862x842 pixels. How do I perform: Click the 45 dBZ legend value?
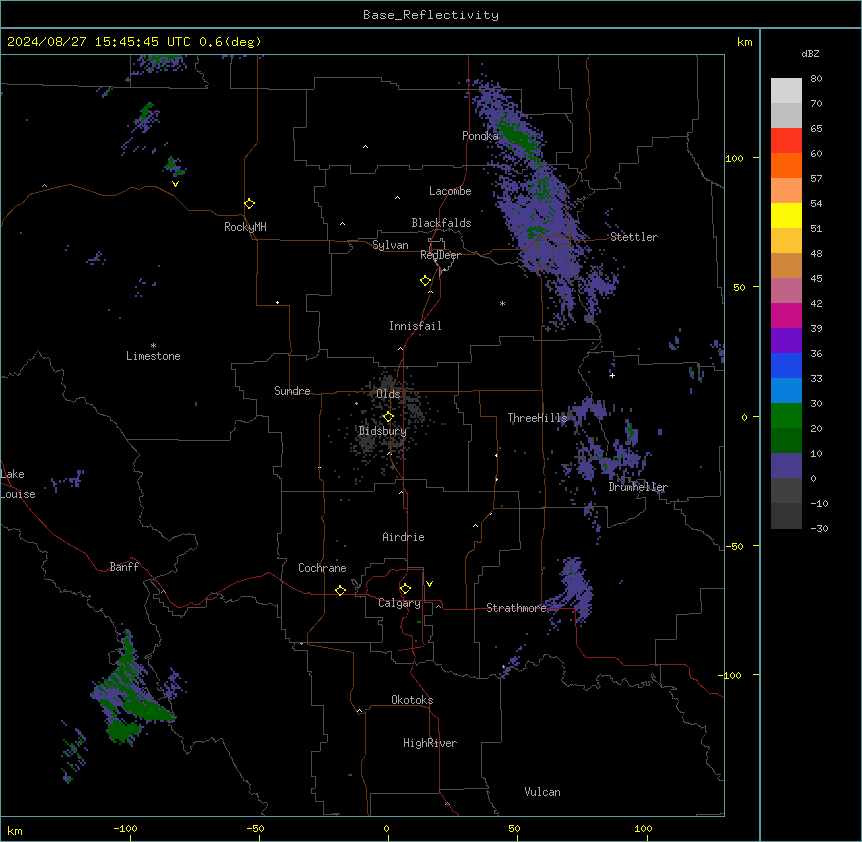(816, 279)
